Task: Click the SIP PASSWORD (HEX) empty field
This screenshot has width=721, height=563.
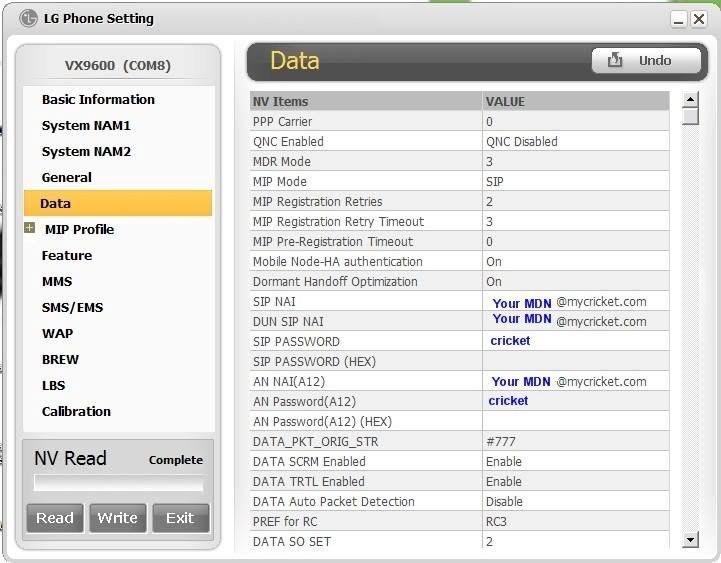Action: (576, 361)
